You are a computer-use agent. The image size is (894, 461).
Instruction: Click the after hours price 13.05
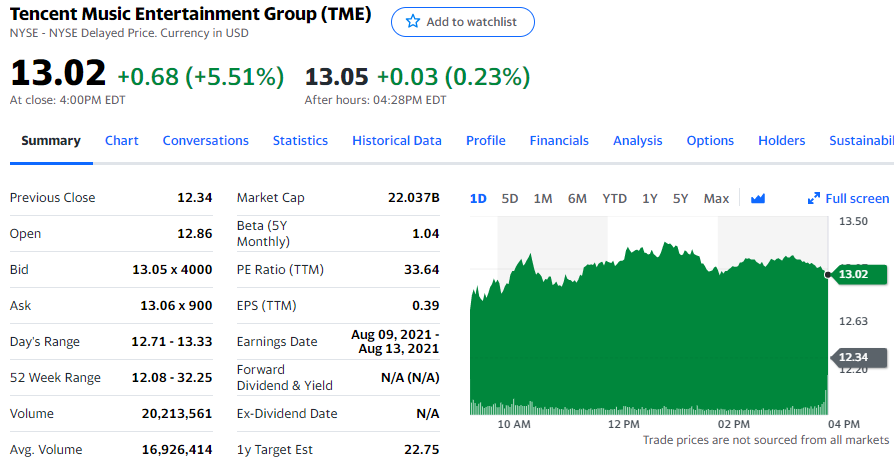coord(336,76)
